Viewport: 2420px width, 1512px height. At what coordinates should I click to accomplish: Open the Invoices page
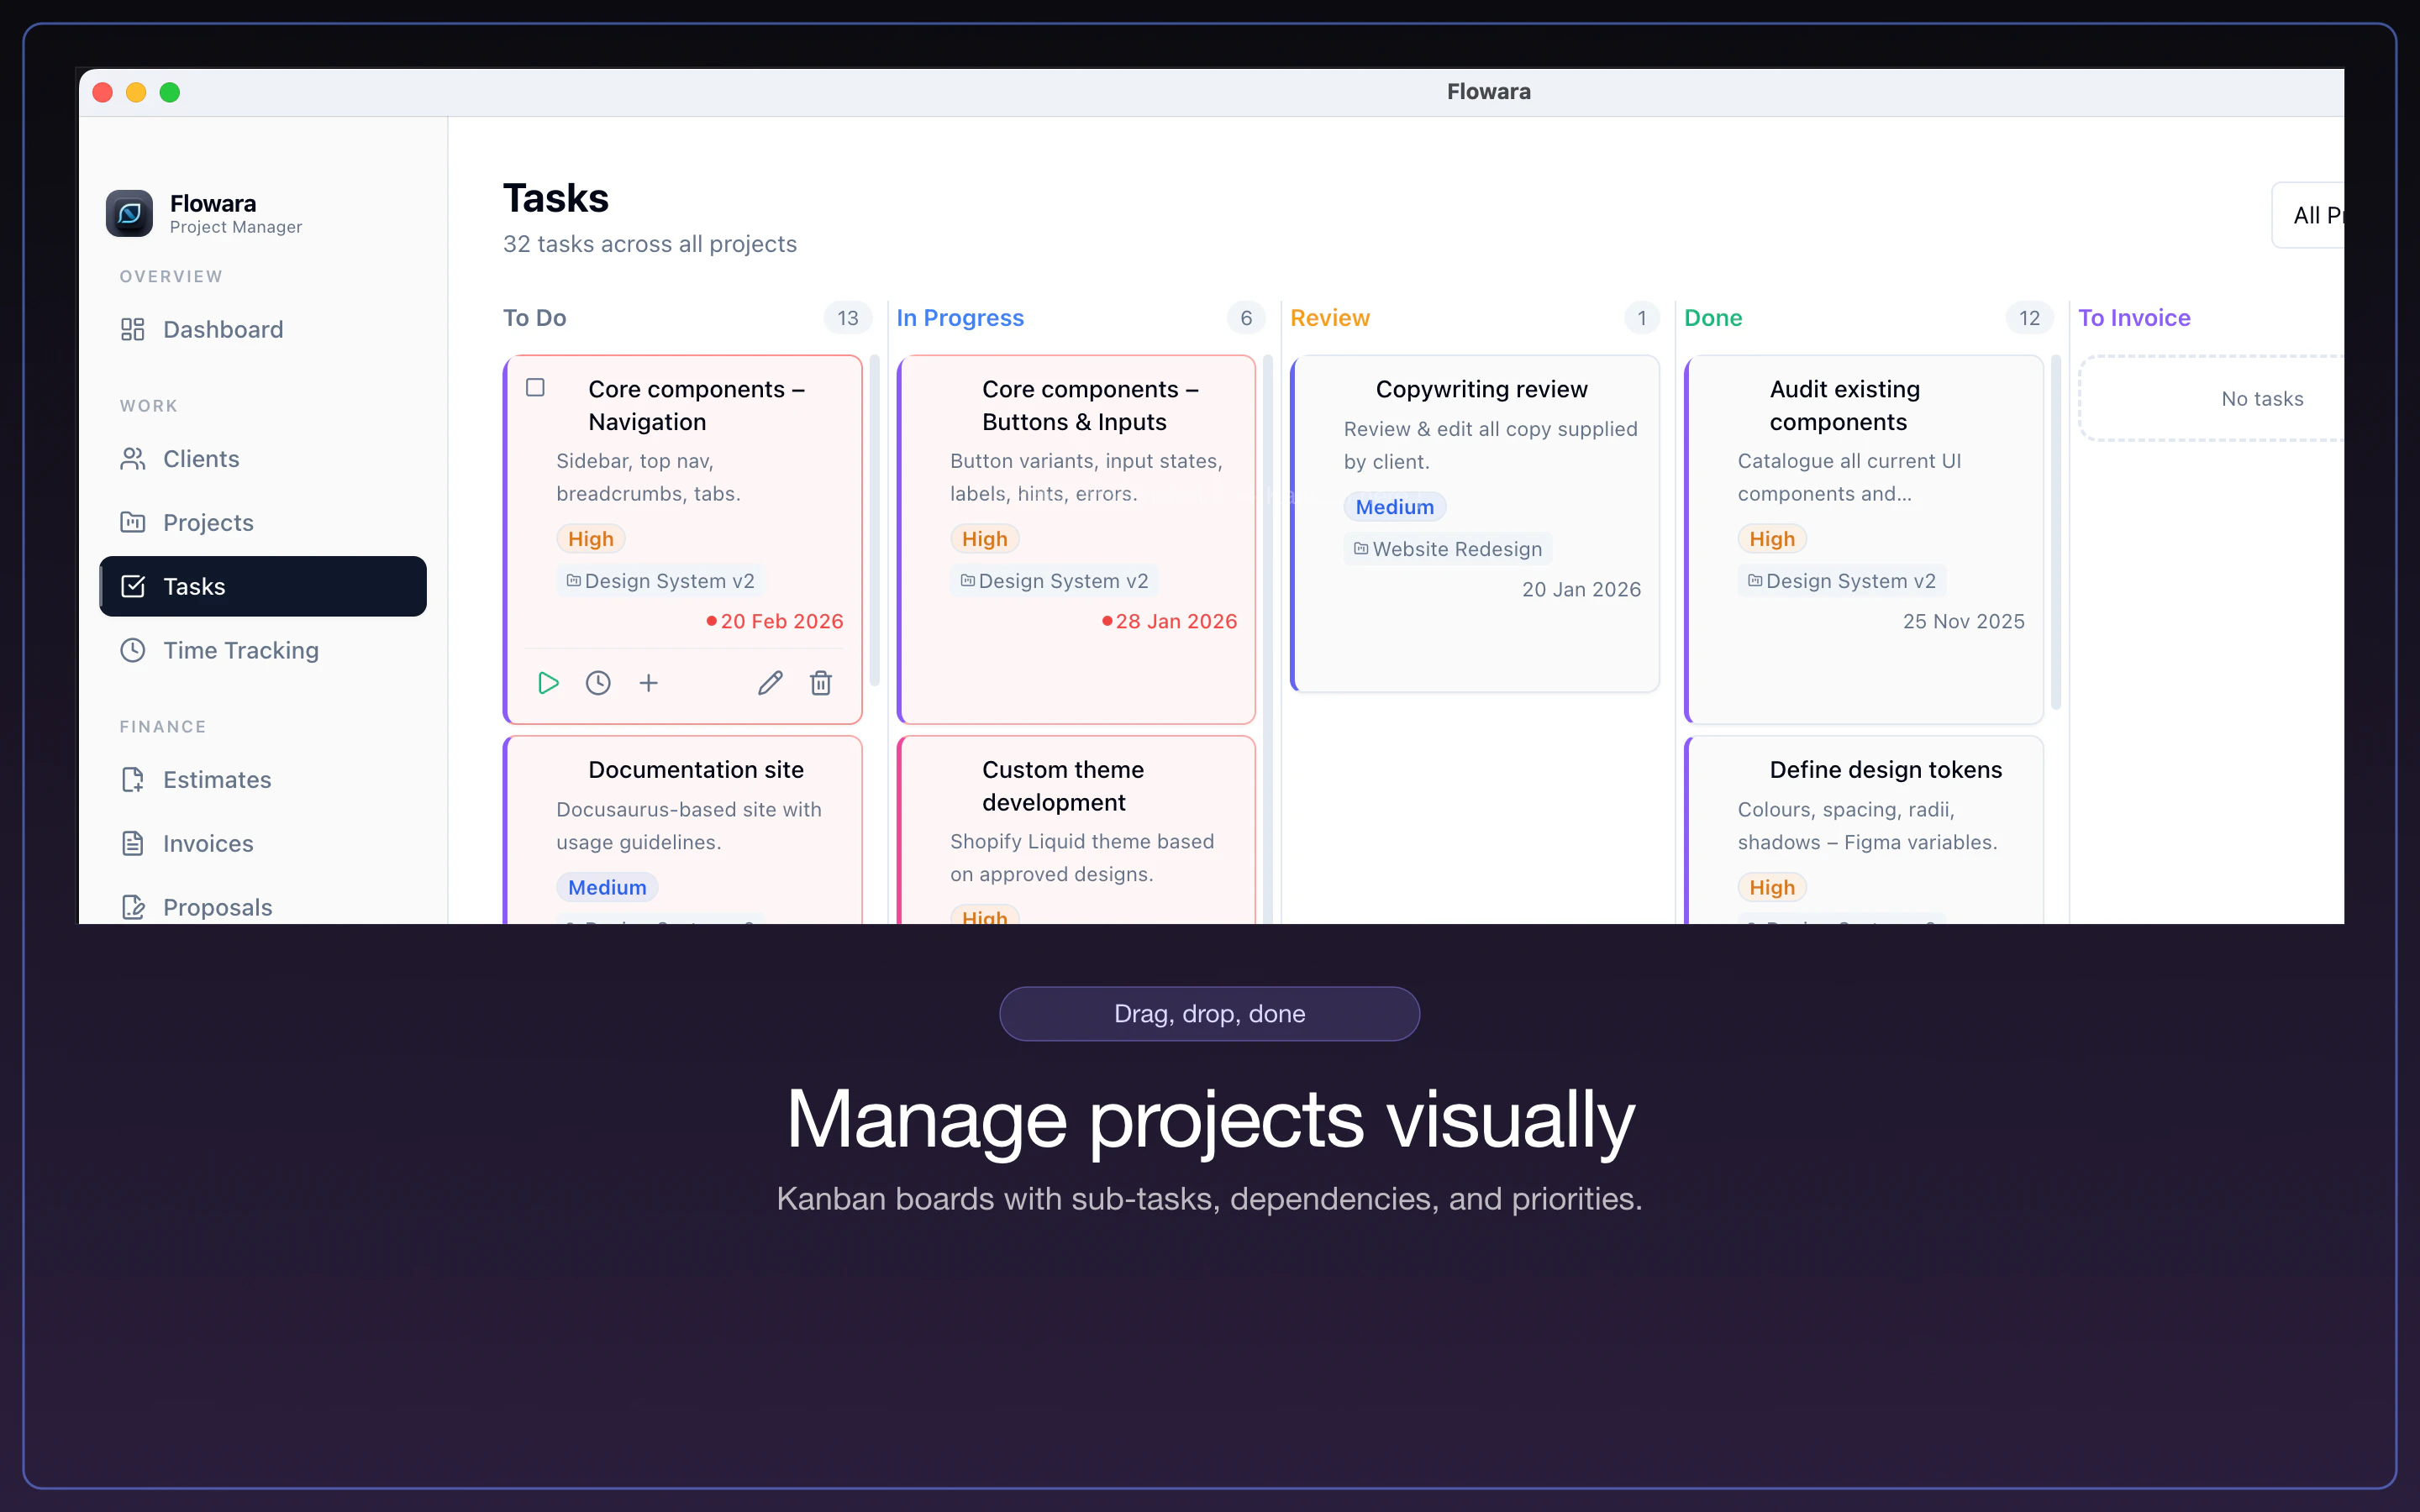pyautogui.click(x=263, y=843)
